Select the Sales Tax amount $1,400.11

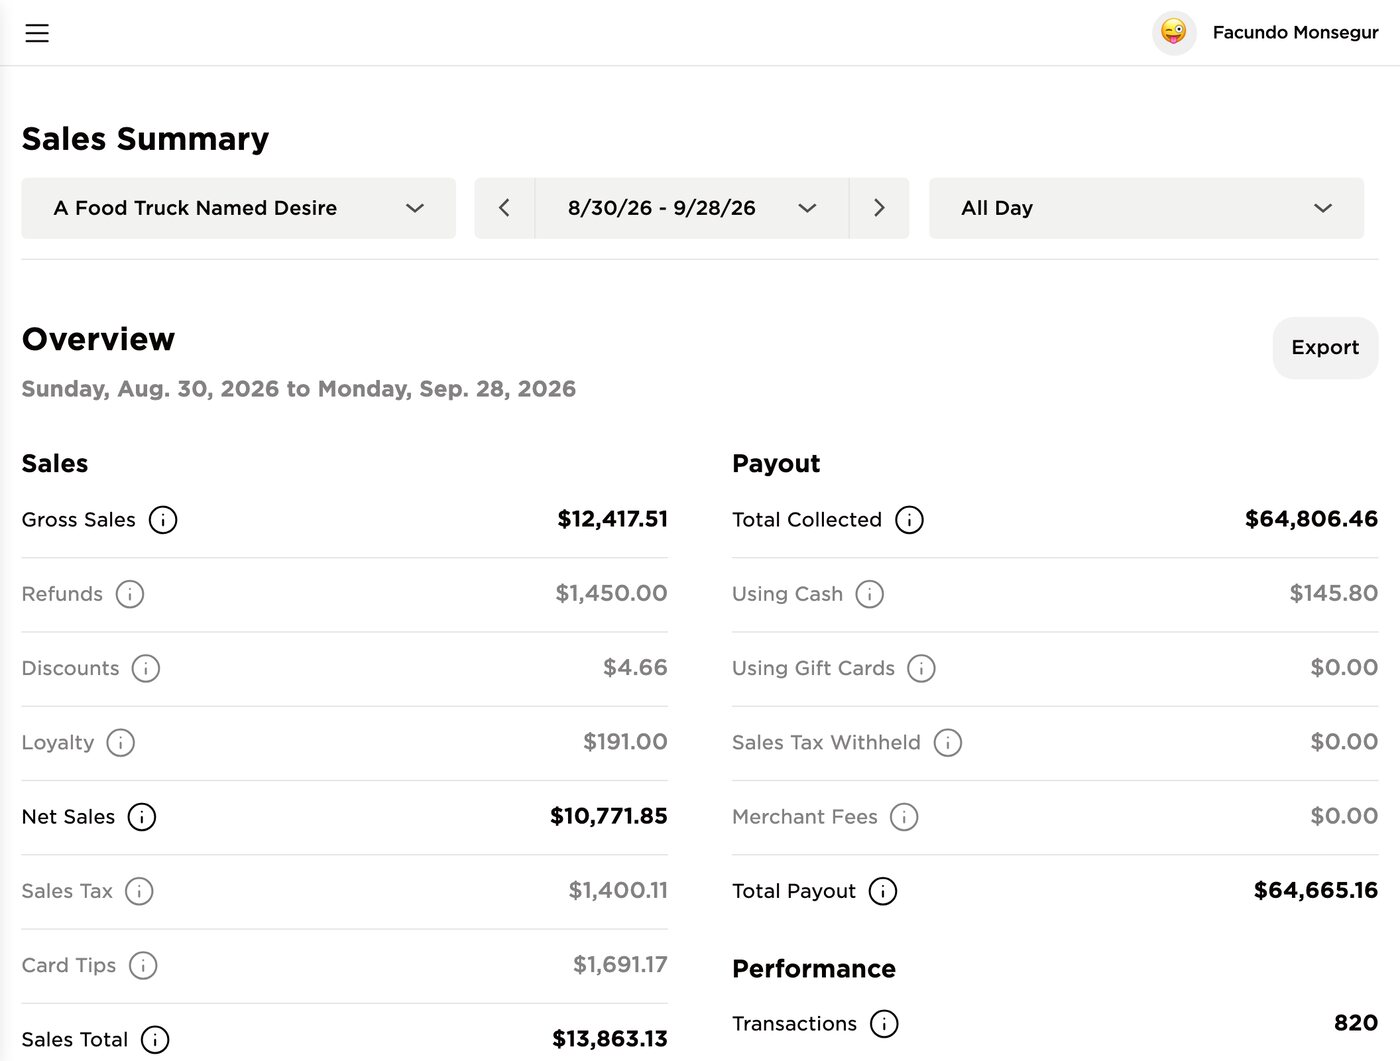618,890
